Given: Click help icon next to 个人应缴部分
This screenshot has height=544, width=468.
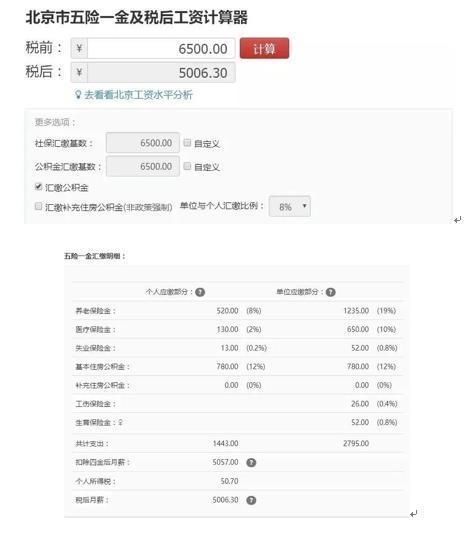Looking at the screenshot, I should [200, 292].
